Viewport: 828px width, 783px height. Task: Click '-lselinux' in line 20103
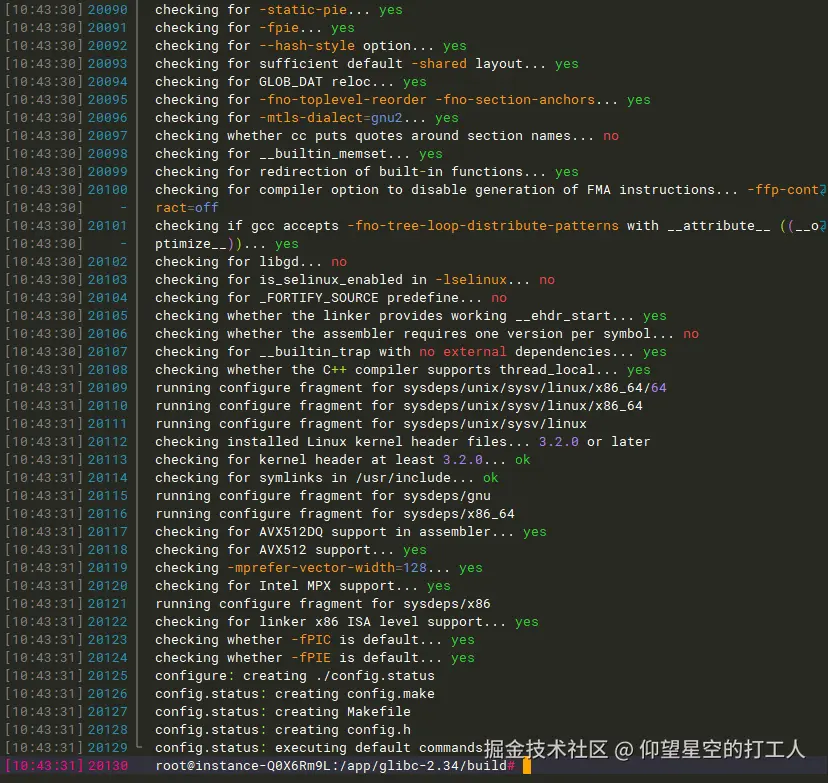point(471,279)
